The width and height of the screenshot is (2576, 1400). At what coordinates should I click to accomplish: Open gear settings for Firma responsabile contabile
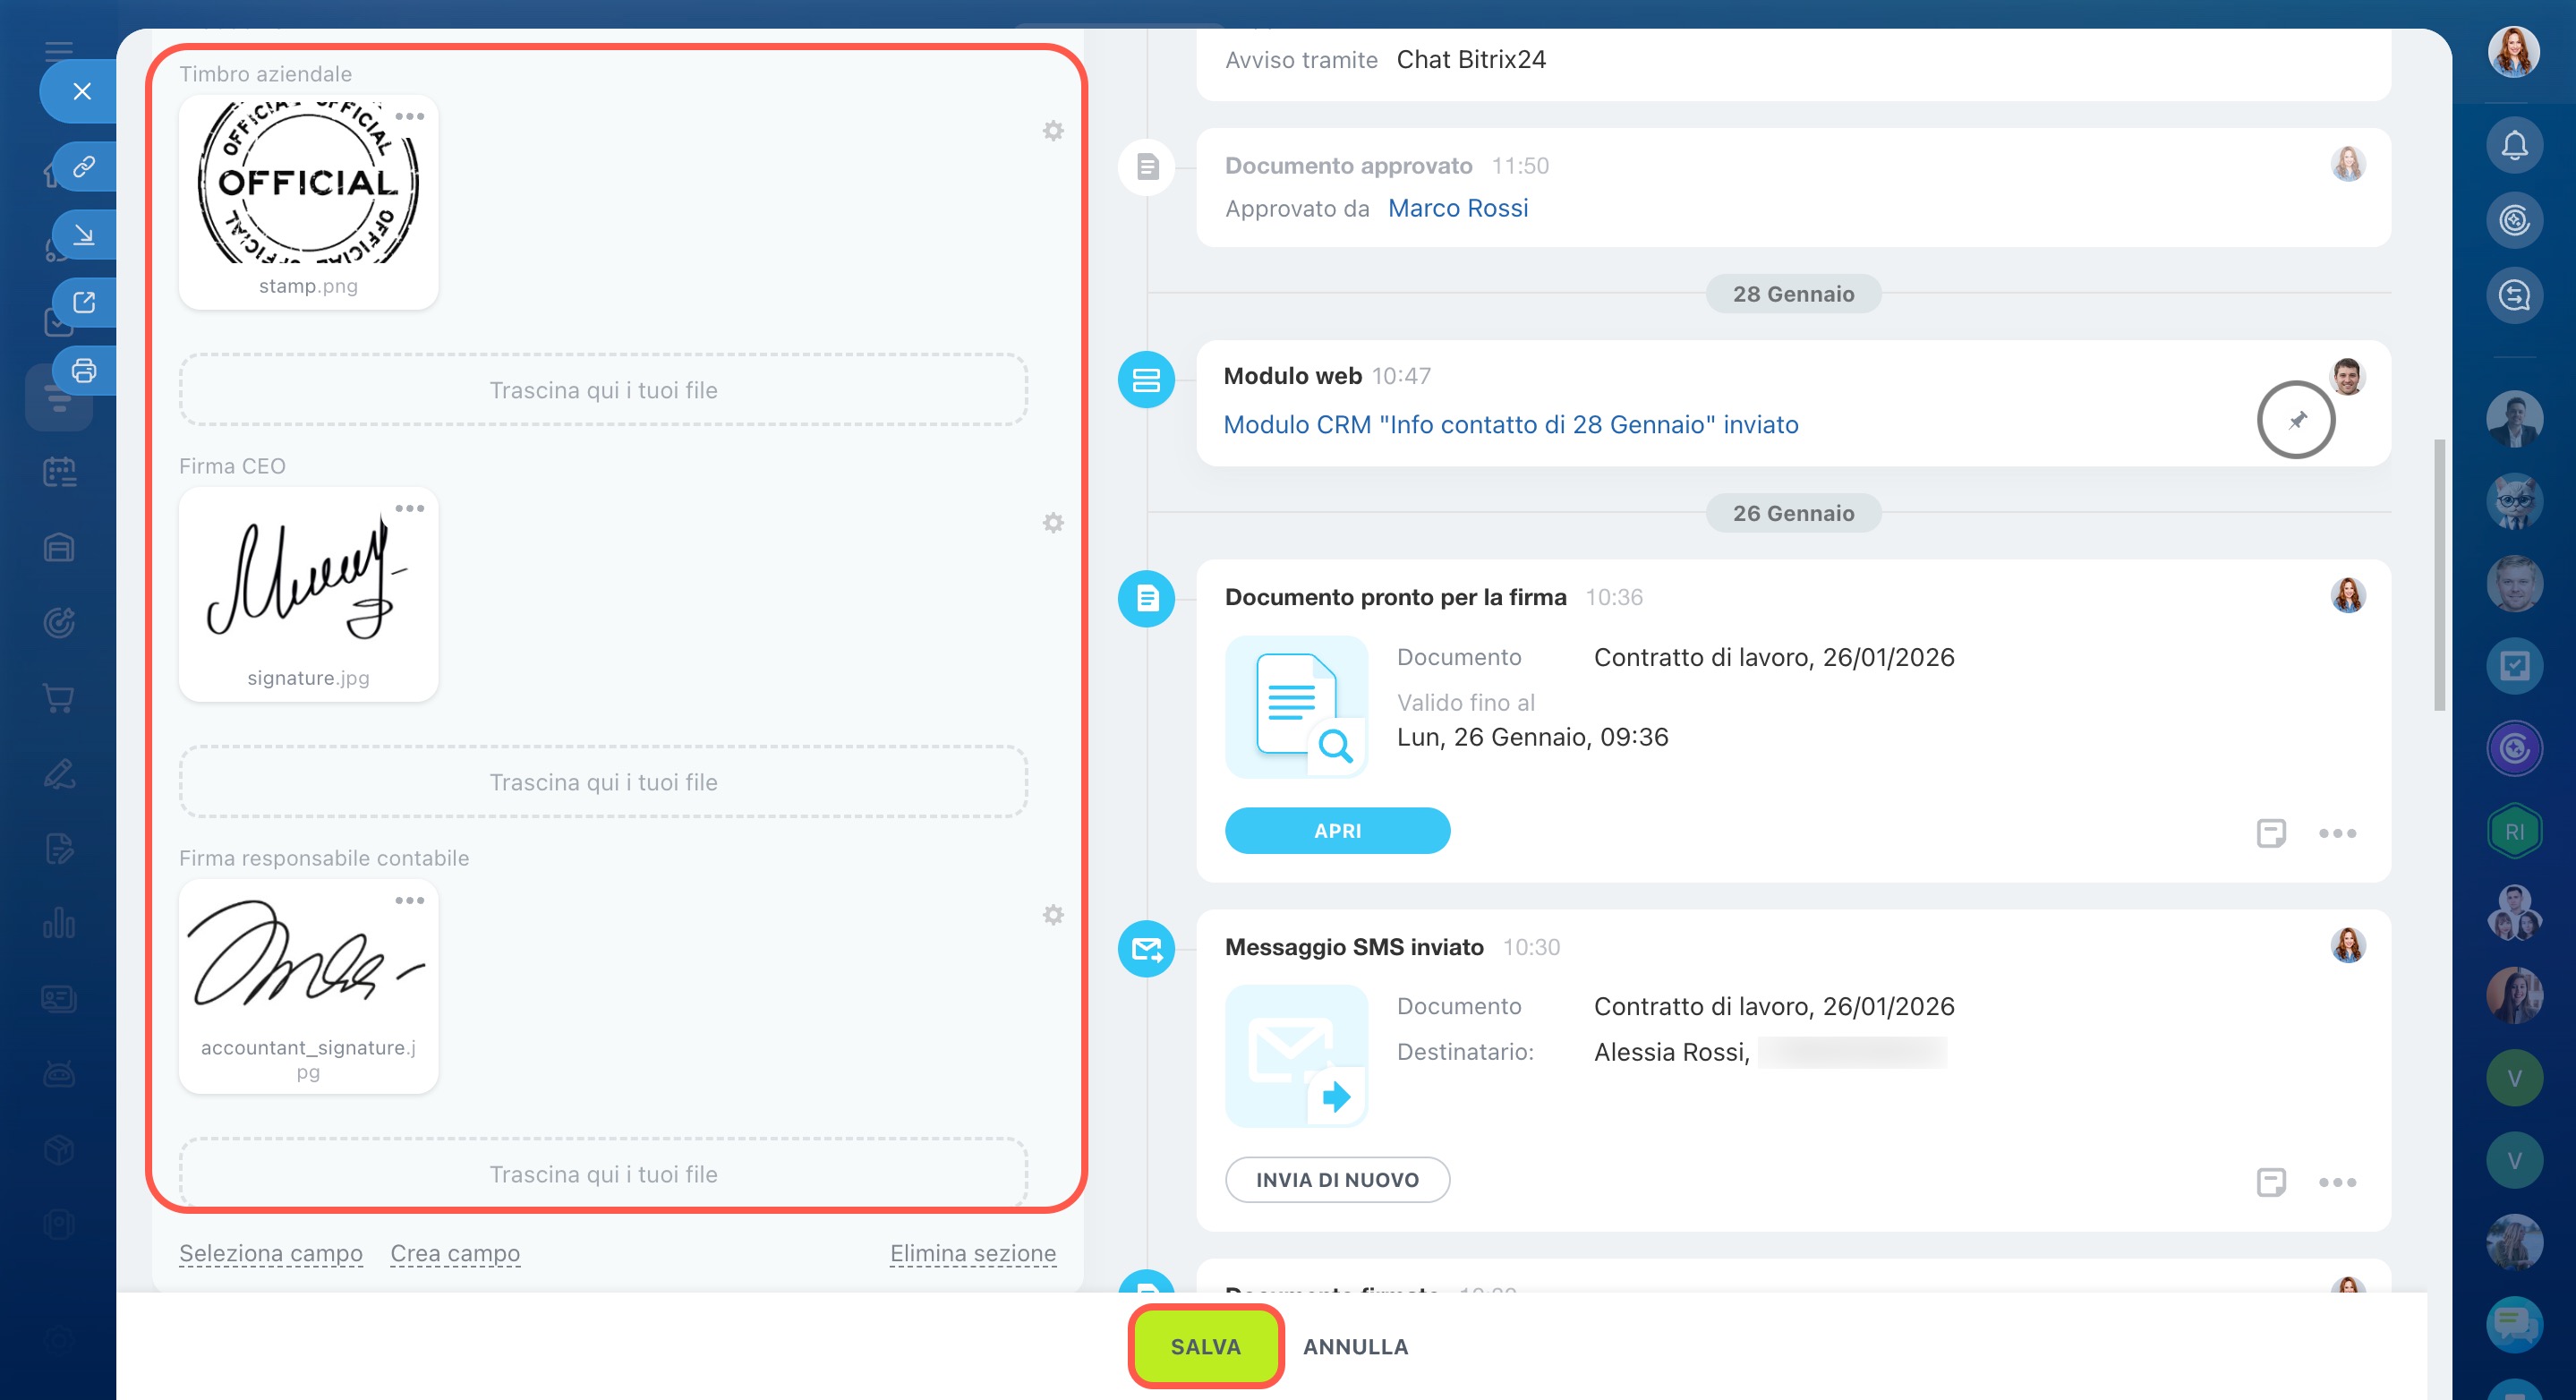pos(1053,915)
